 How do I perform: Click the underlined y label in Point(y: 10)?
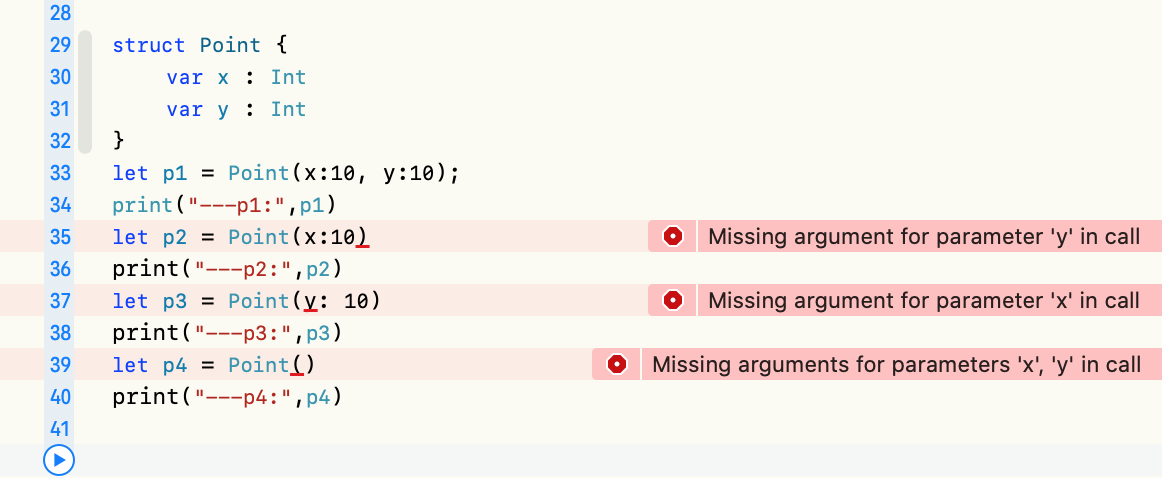coord(310,302)
